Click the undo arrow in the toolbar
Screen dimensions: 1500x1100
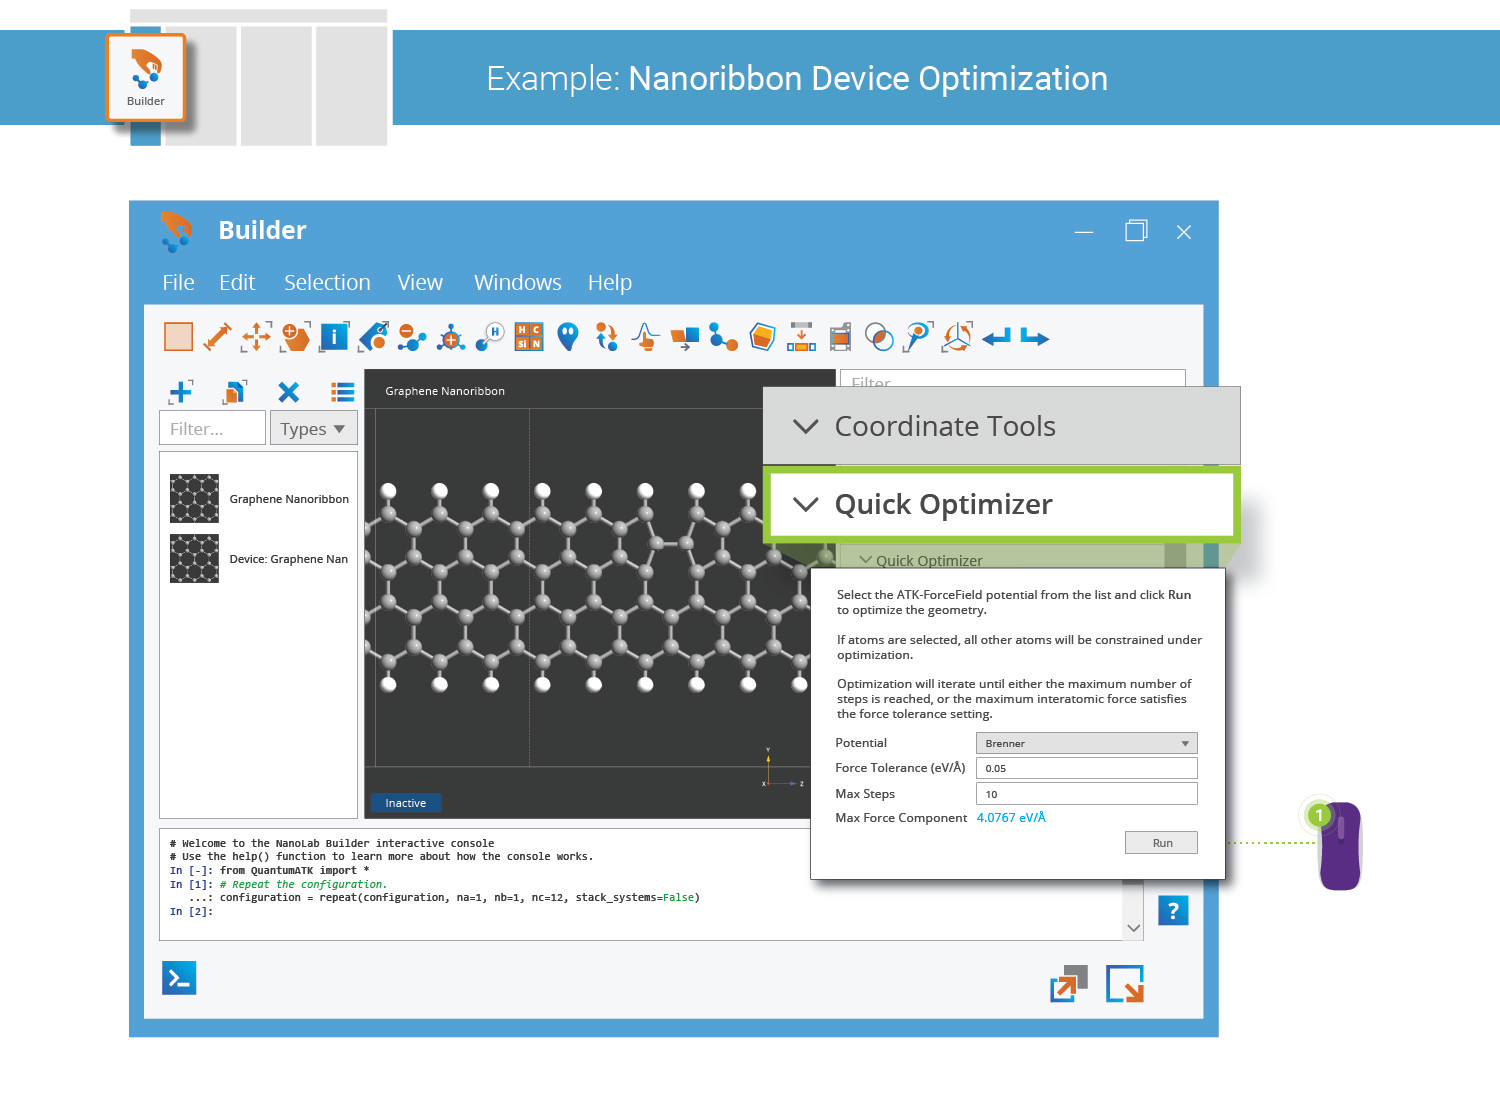pos(996,338)
